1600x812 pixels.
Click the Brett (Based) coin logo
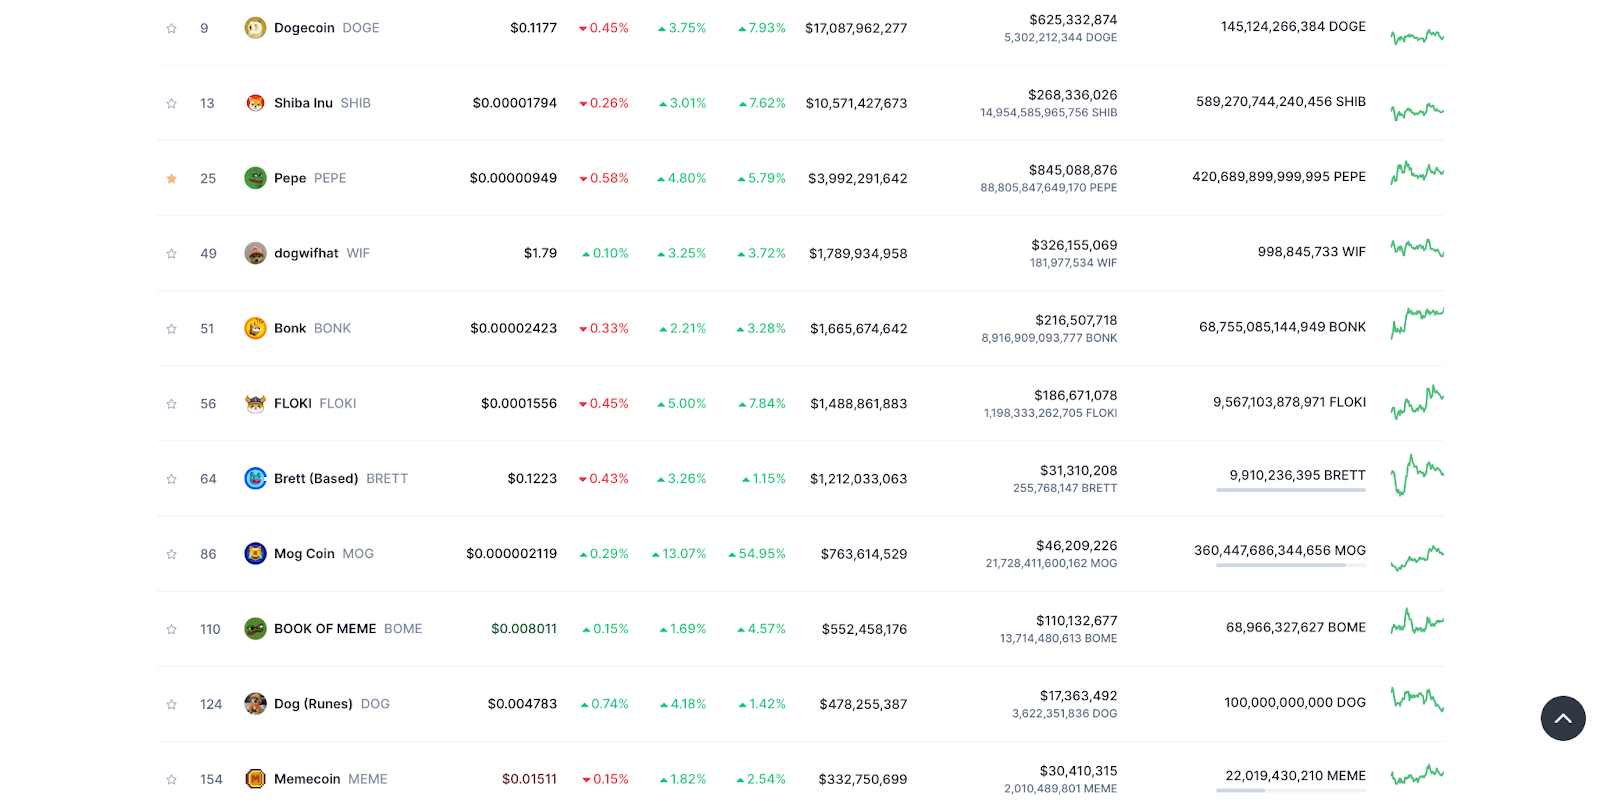click(255, 478)
